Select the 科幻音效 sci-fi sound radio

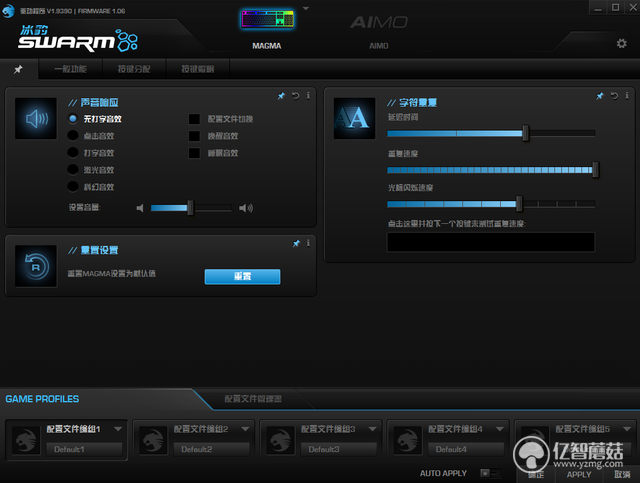tap(73, 187)
